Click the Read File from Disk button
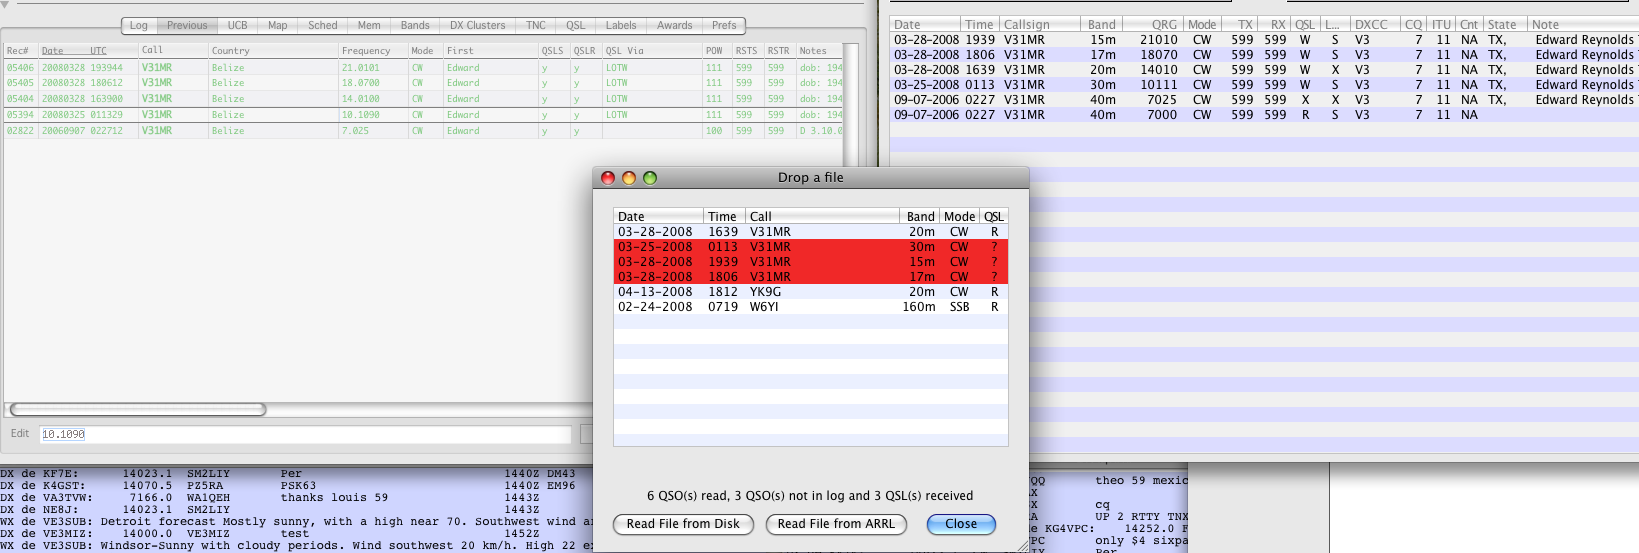Viewport: 1639px width, 553px height. [x=683, y=524]
